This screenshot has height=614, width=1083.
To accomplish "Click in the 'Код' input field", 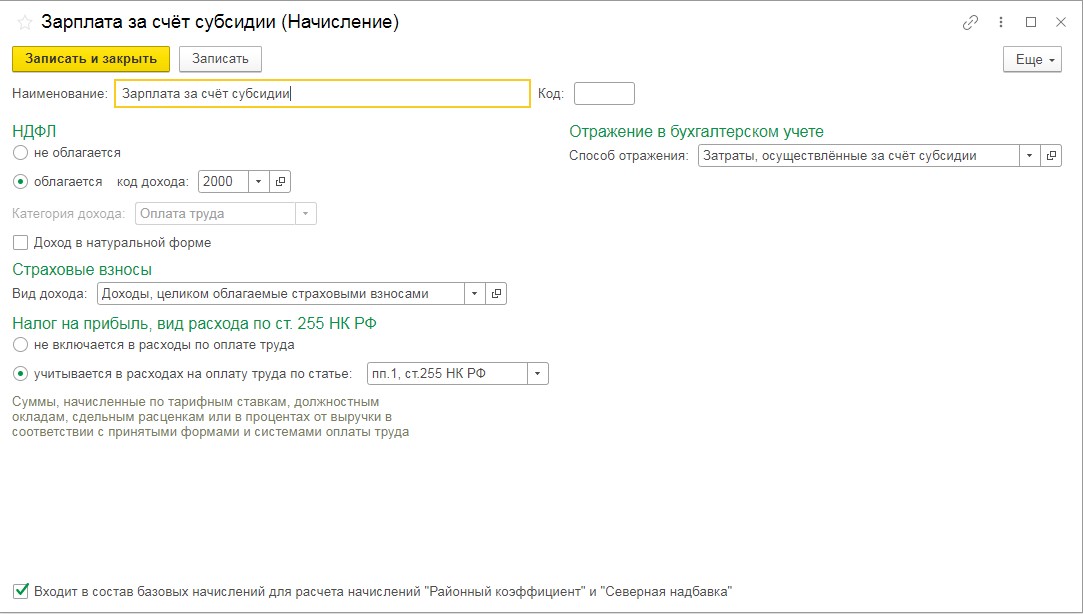I will coord(604,93).
